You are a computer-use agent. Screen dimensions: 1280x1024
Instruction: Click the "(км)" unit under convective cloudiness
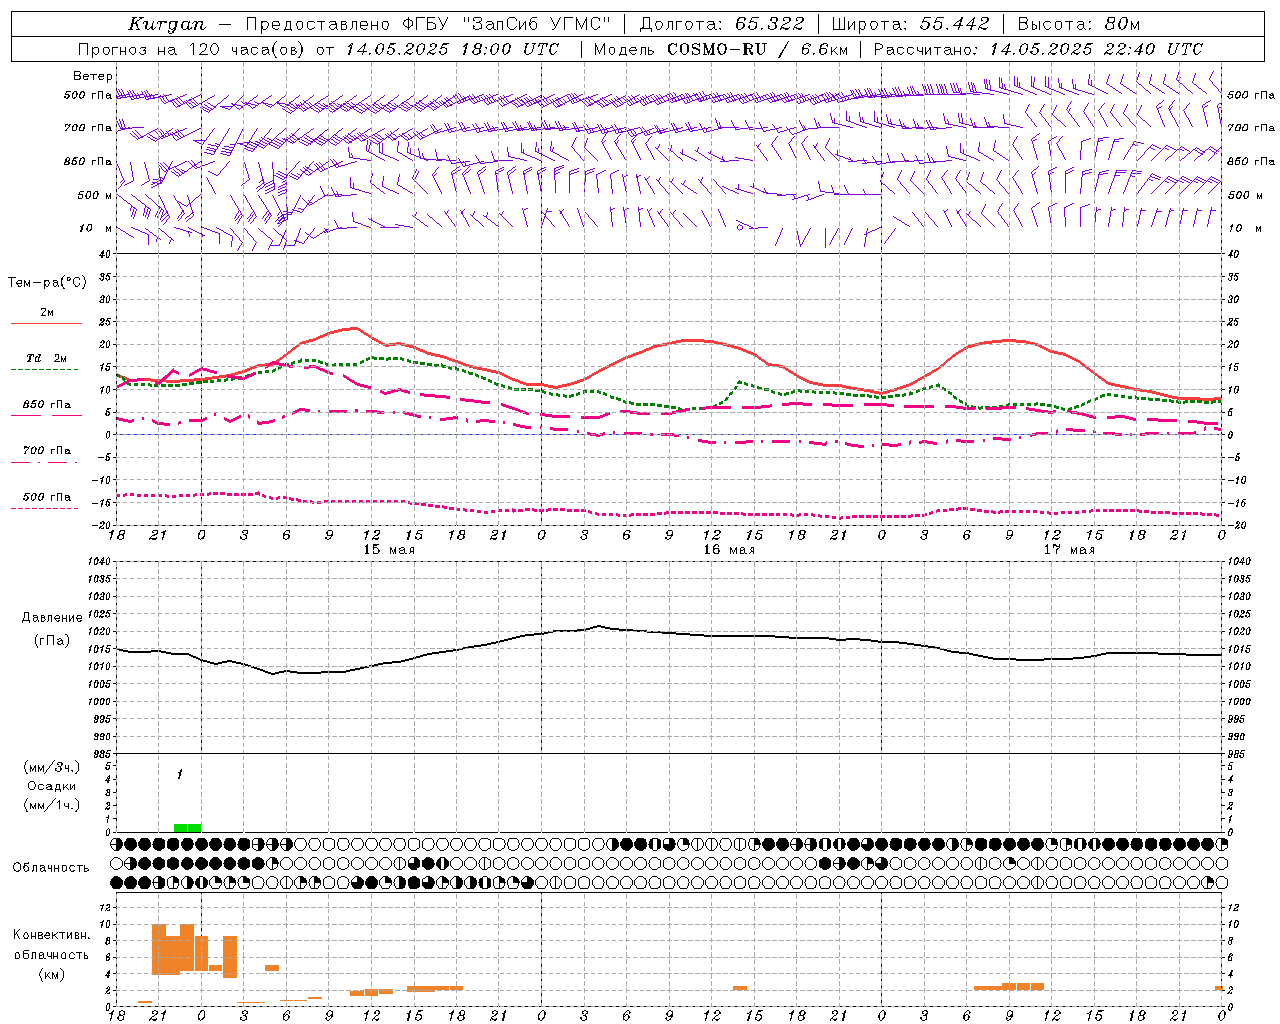(52, 974)
